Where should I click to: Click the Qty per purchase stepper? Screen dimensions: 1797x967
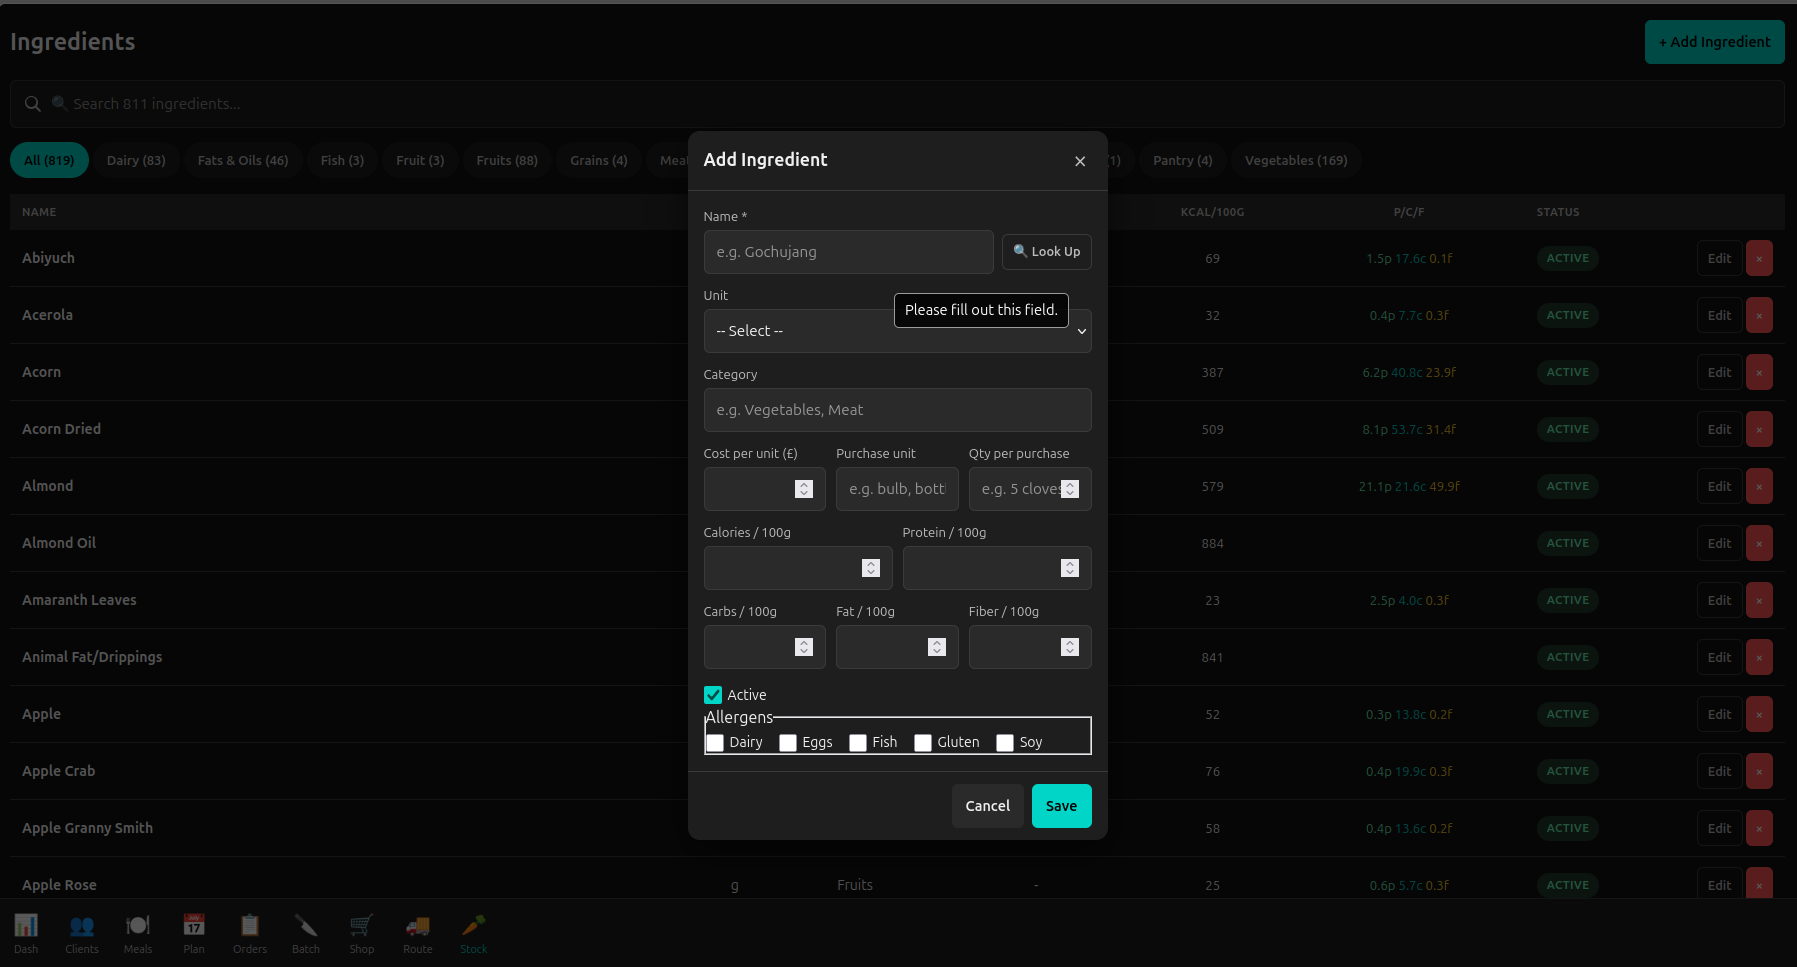point(1070,489)
